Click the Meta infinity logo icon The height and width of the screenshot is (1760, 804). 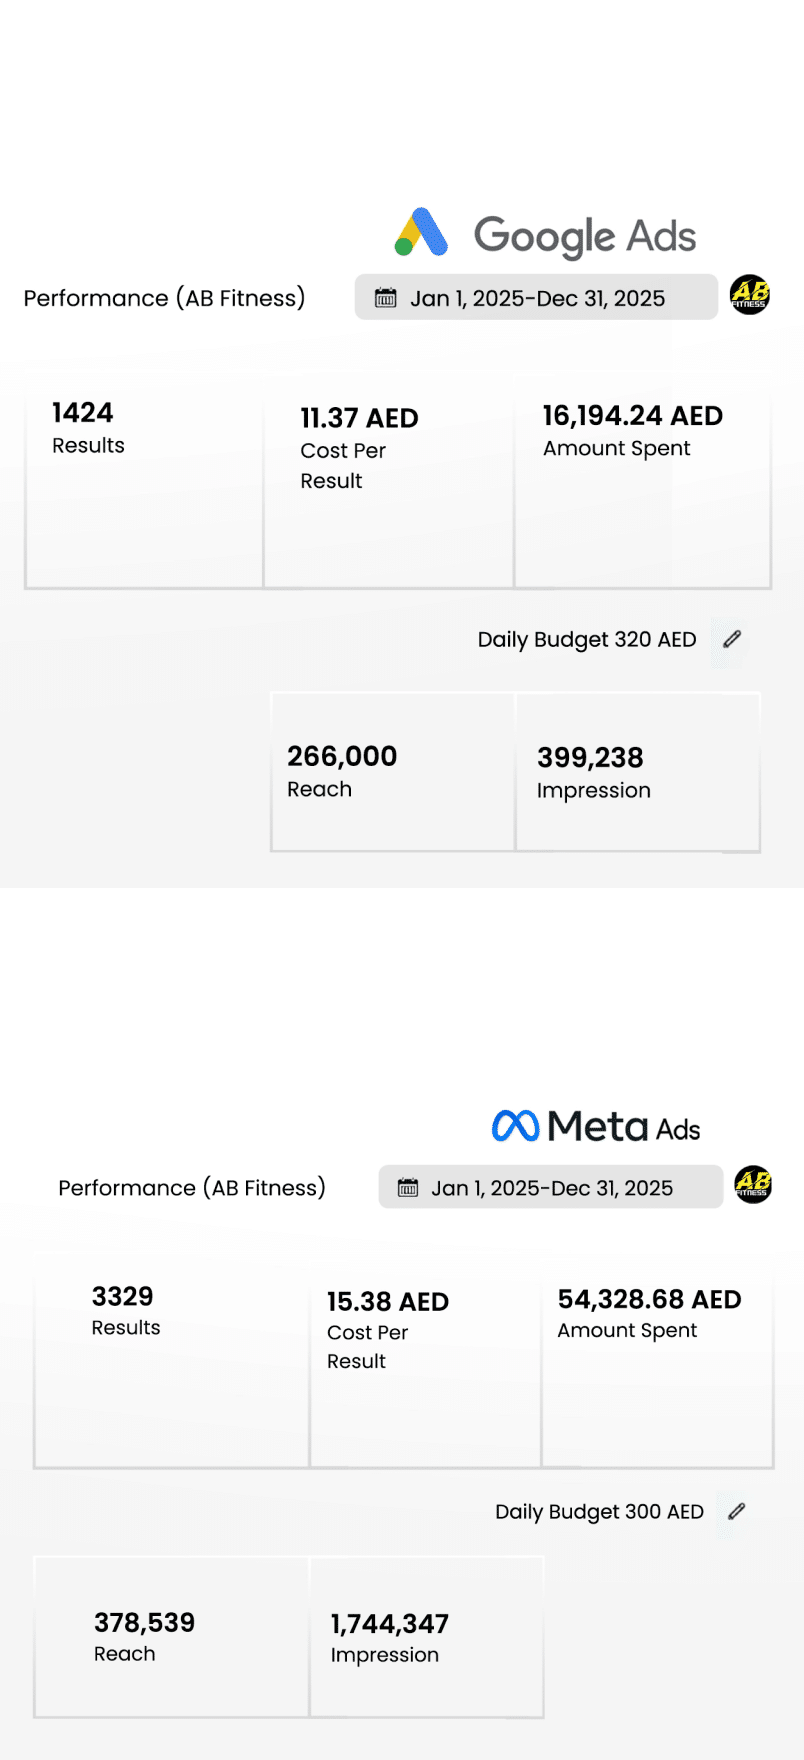click(x=516, y=1126)
